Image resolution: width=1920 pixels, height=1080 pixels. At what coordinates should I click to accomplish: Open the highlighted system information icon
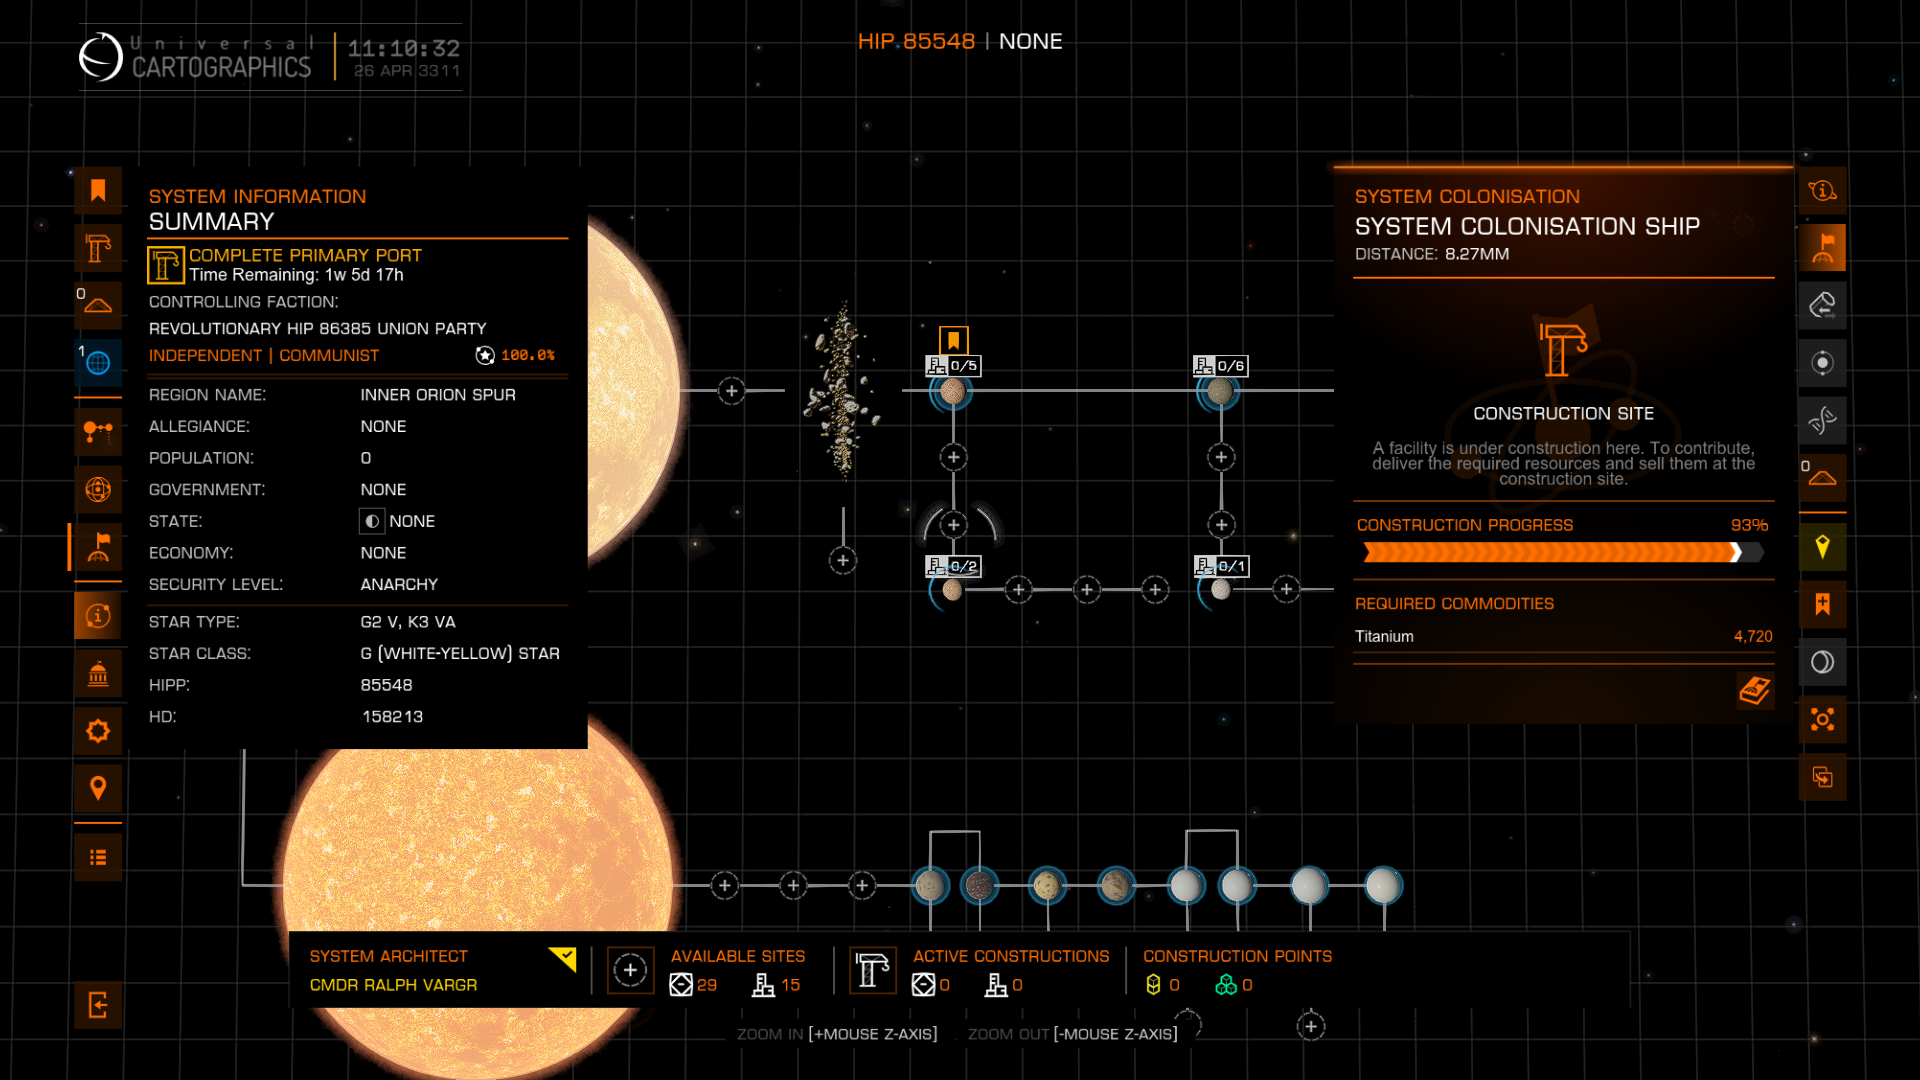point(98,616)
